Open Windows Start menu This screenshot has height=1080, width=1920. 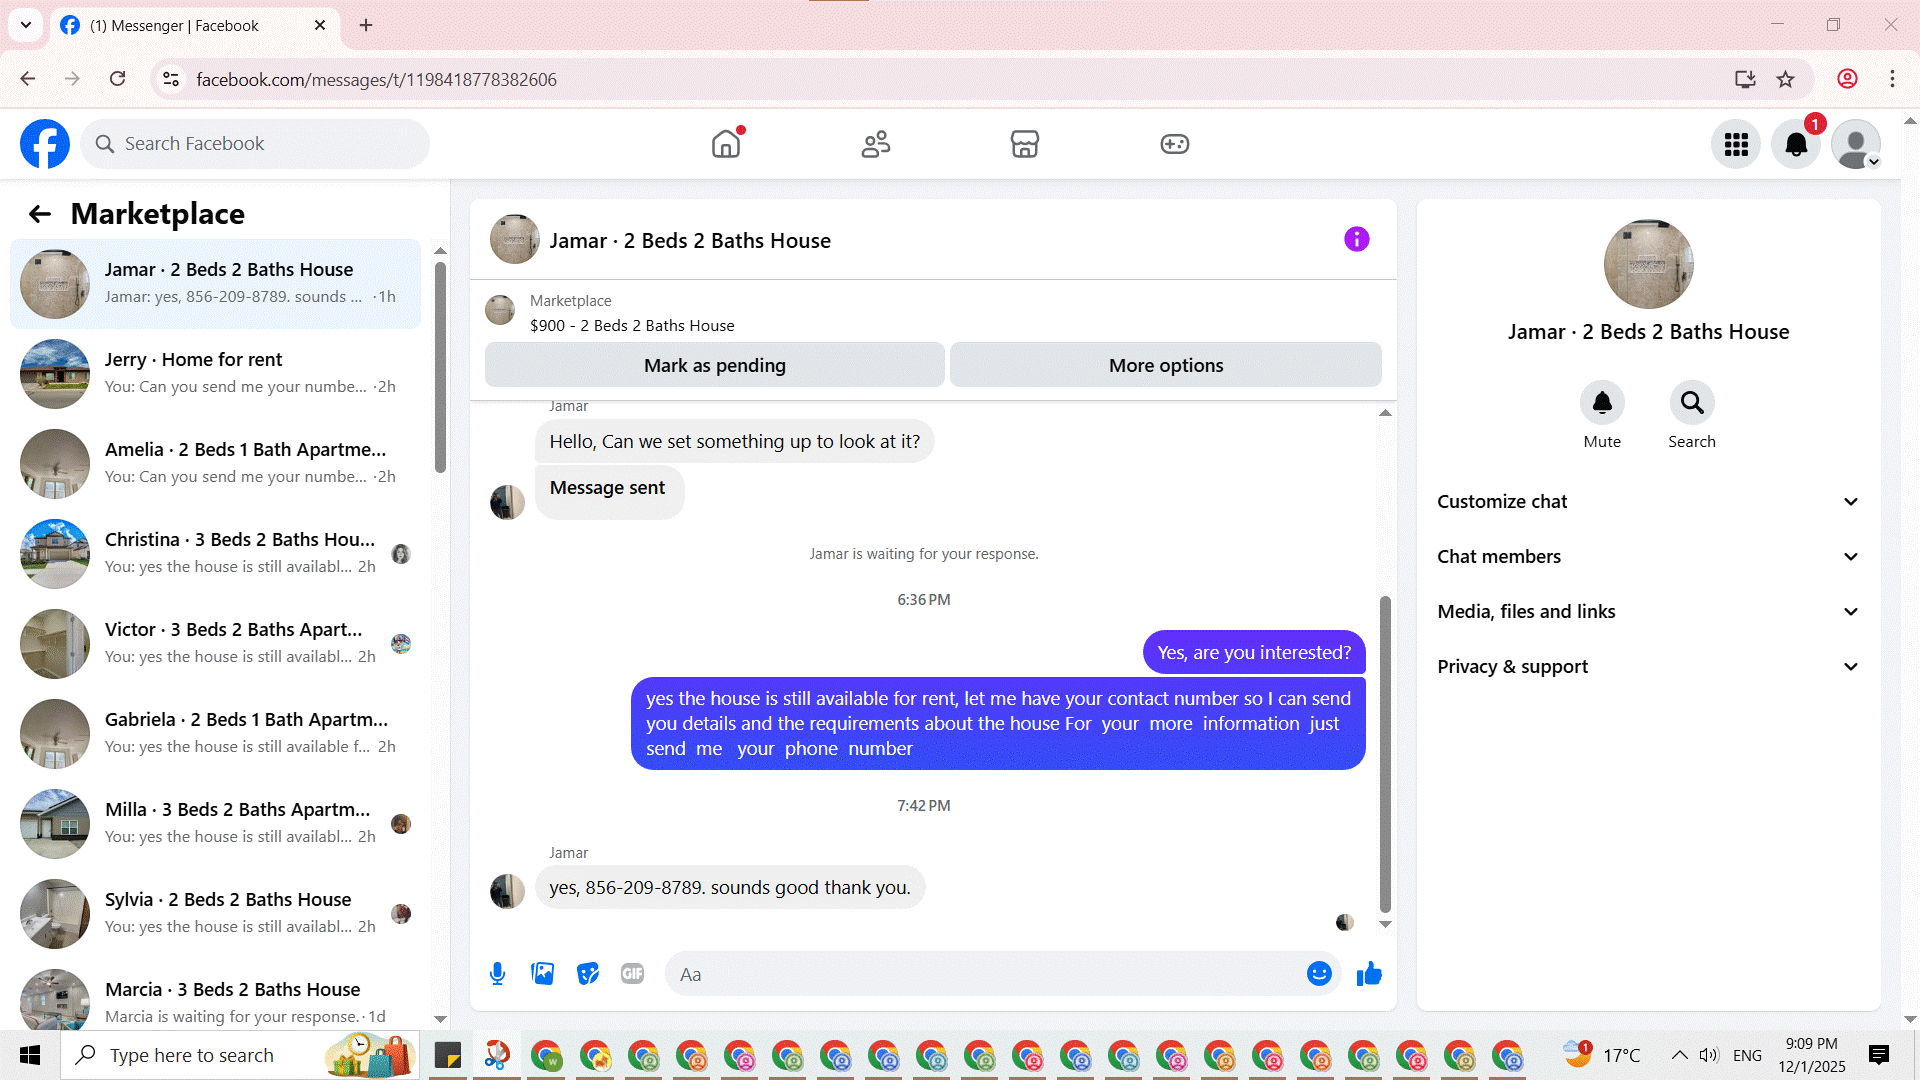coord(30,1055)
